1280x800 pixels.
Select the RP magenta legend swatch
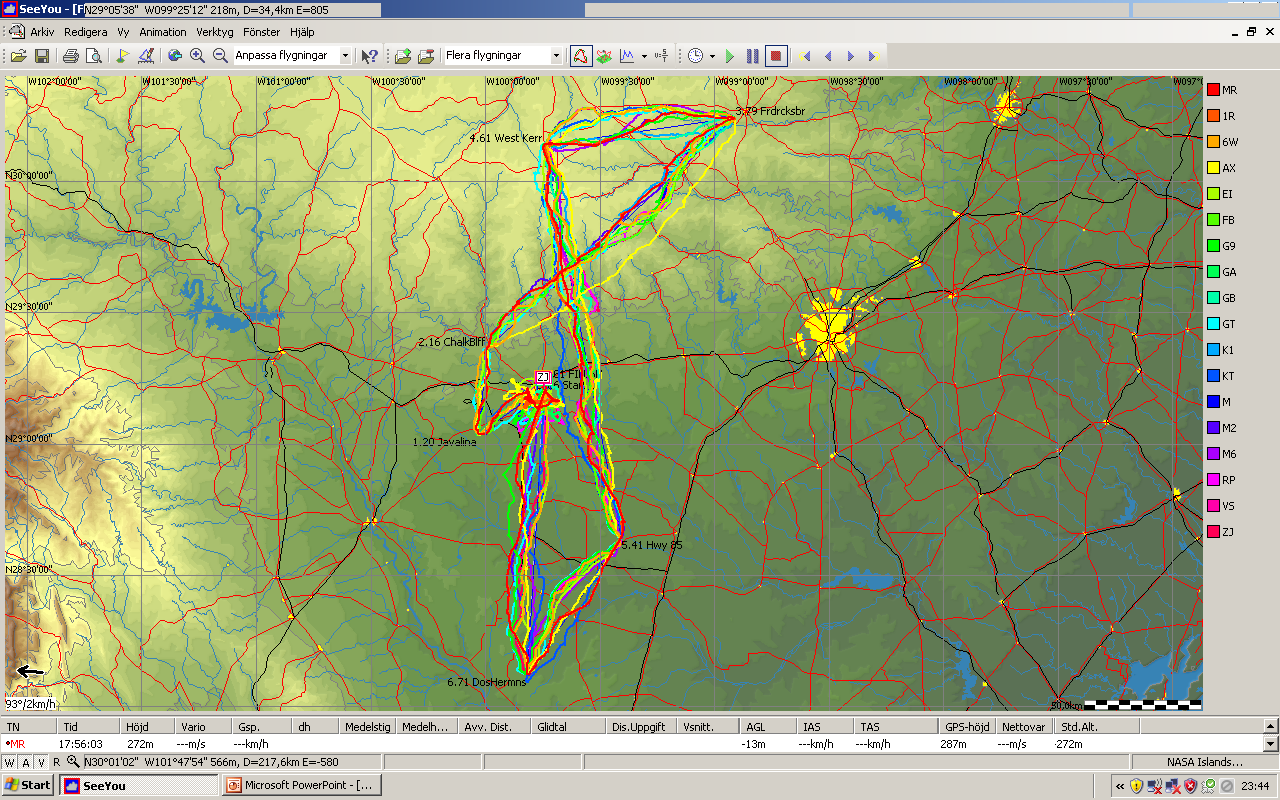click(x=1214, y=480)
